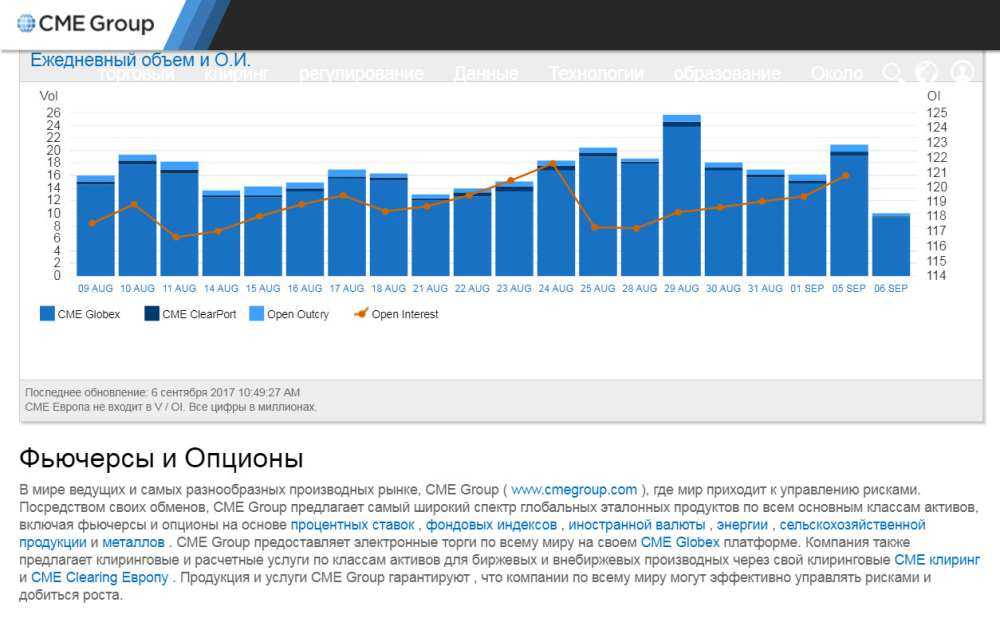Click the CME Group logo
The height and width of the screenshot is (630, 1000).
pyautogui.click(x=86, y=24)
